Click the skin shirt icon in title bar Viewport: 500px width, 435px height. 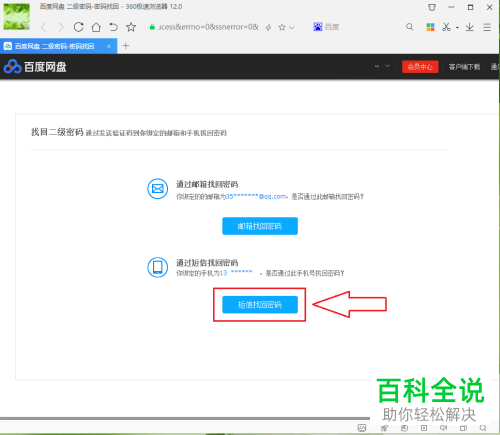432,7
